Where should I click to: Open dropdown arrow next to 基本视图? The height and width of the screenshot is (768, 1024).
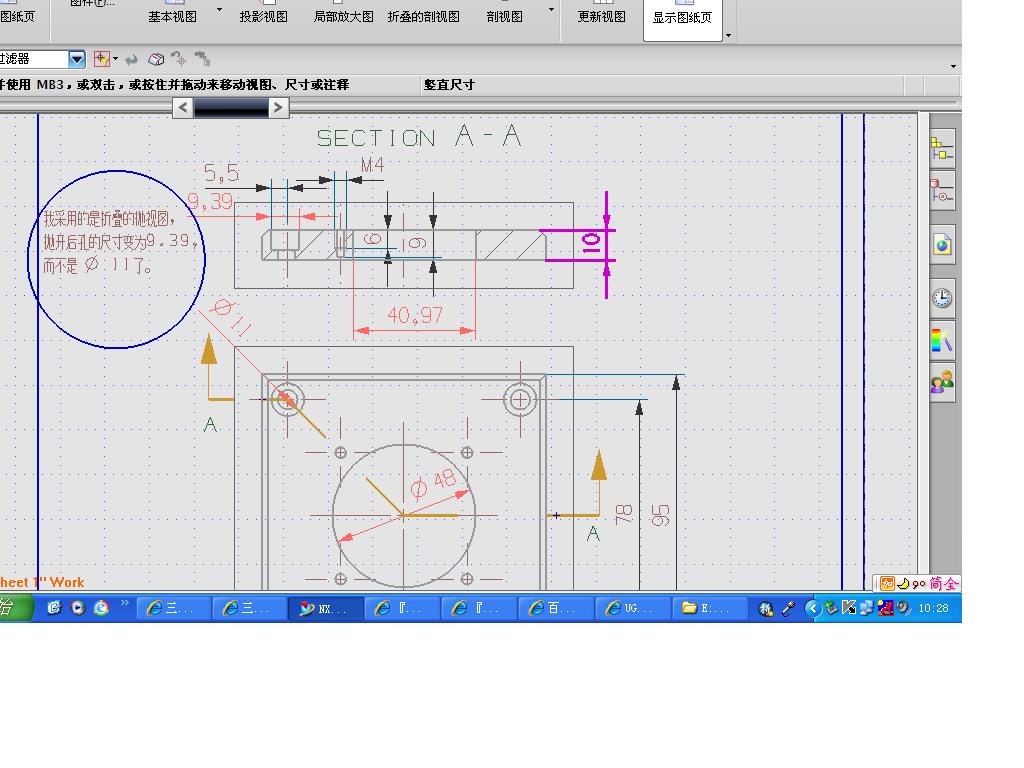(219, 10)
